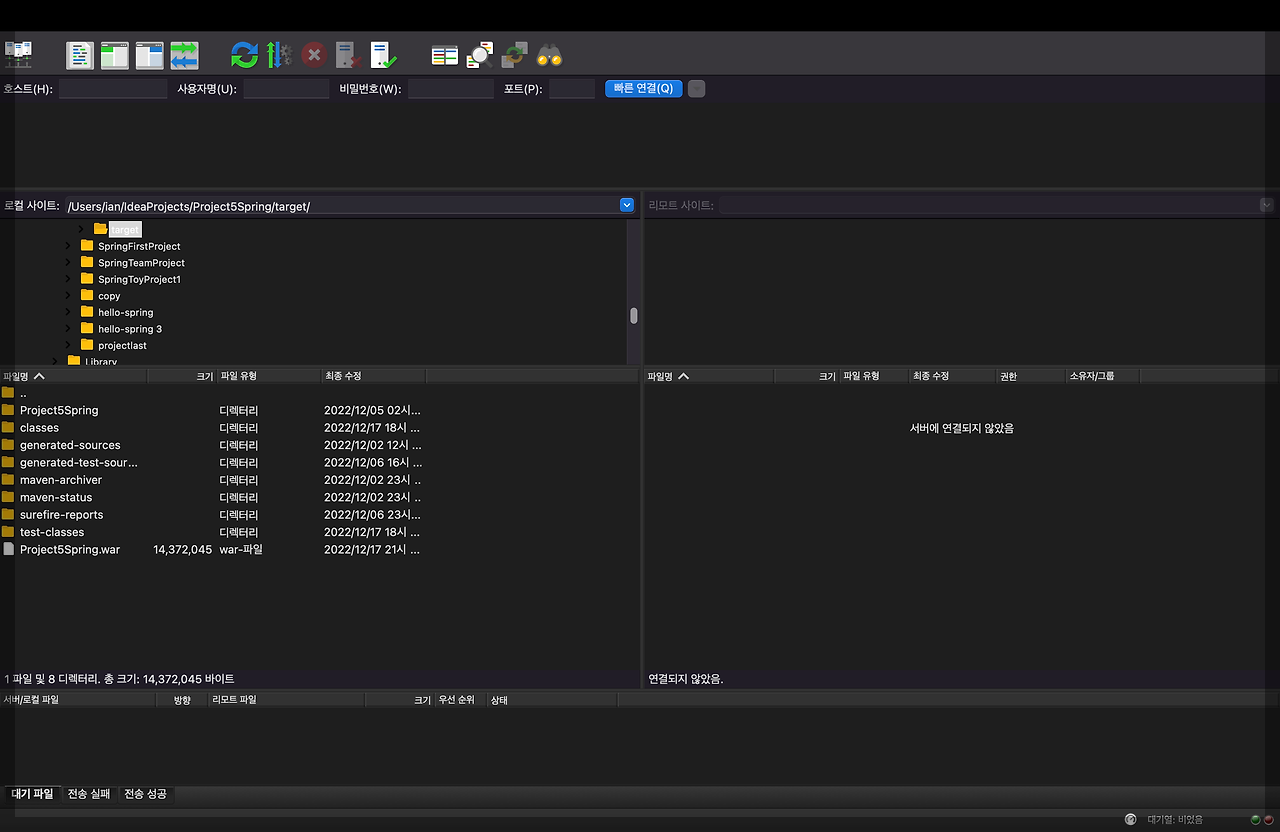Sort local files by 파일명 column
1280x832 pixels.
point(74,376)
